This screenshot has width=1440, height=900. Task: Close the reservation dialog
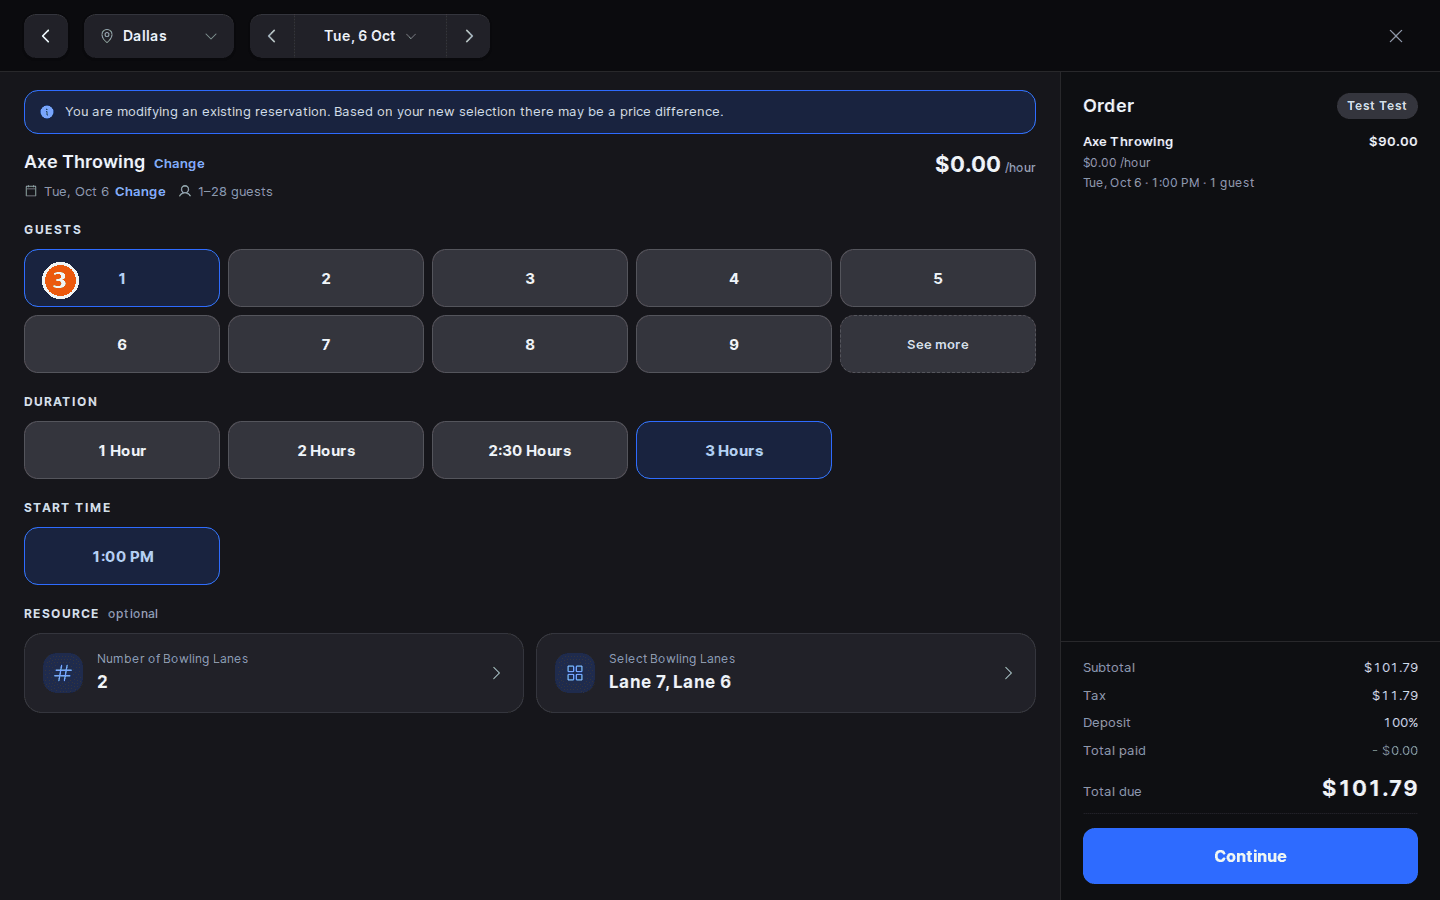click(1396, 36)
